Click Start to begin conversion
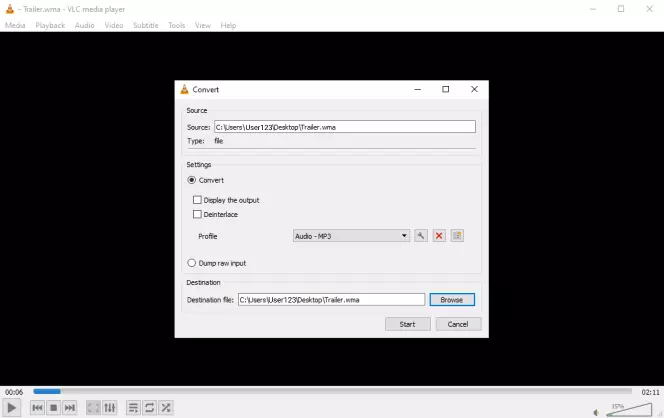Image resolution: width=664 pixels, height=418 pixels. coord(407,324)
